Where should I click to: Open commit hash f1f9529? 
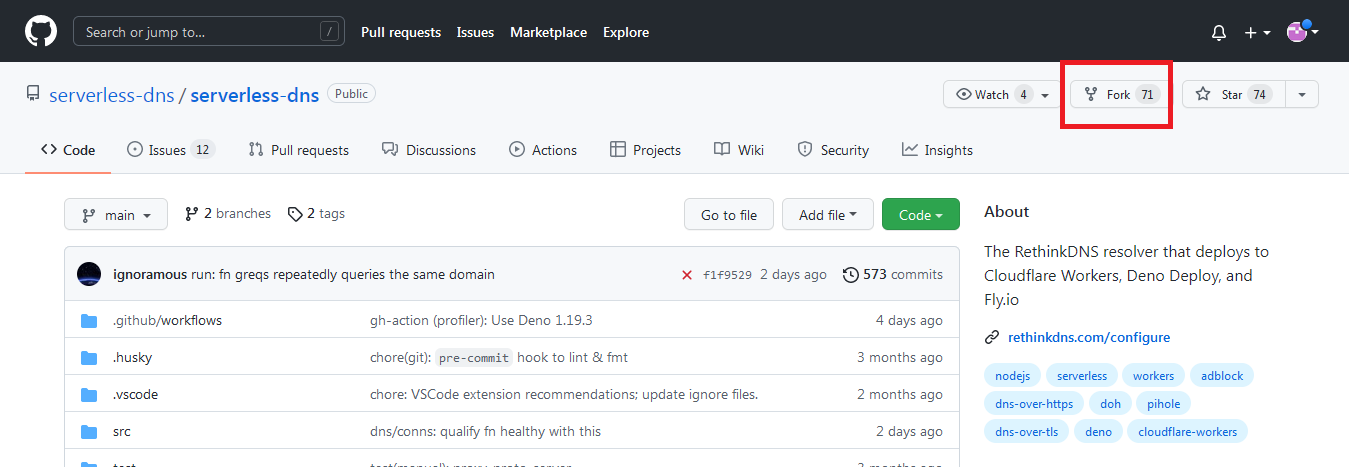tap(727, 275)
